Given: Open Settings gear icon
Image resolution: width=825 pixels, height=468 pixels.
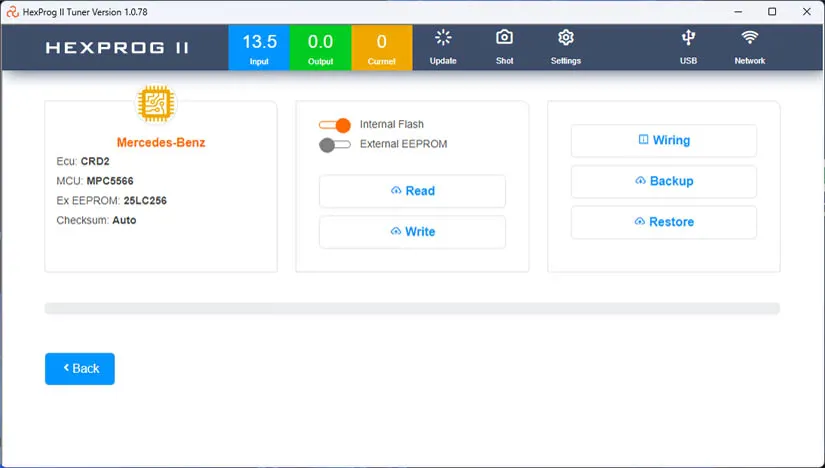Looking at the screenshot, I should click(566, 37).
